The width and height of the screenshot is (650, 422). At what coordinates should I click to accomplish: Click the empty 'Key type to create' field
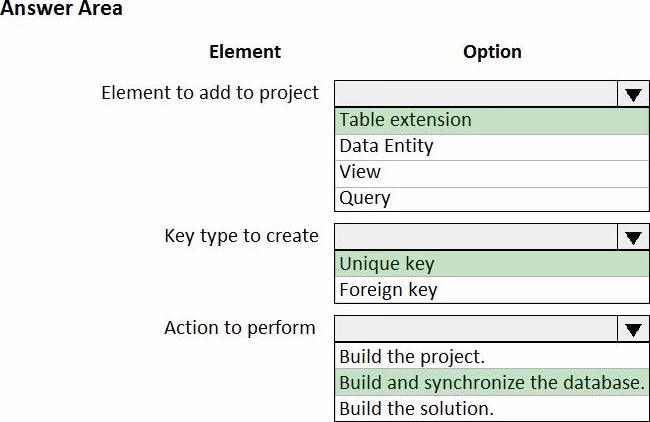point(475,238)
